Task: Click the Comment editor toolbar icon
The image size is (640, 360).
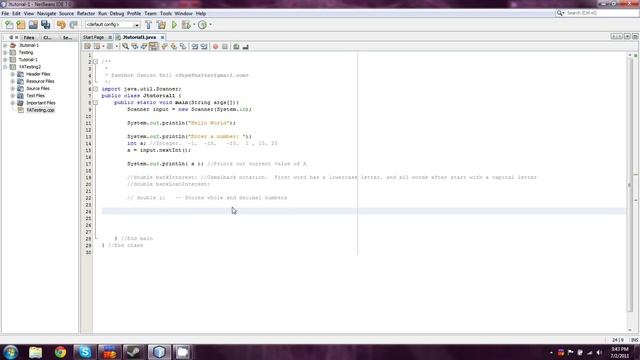Action: (x=236, y=47)
